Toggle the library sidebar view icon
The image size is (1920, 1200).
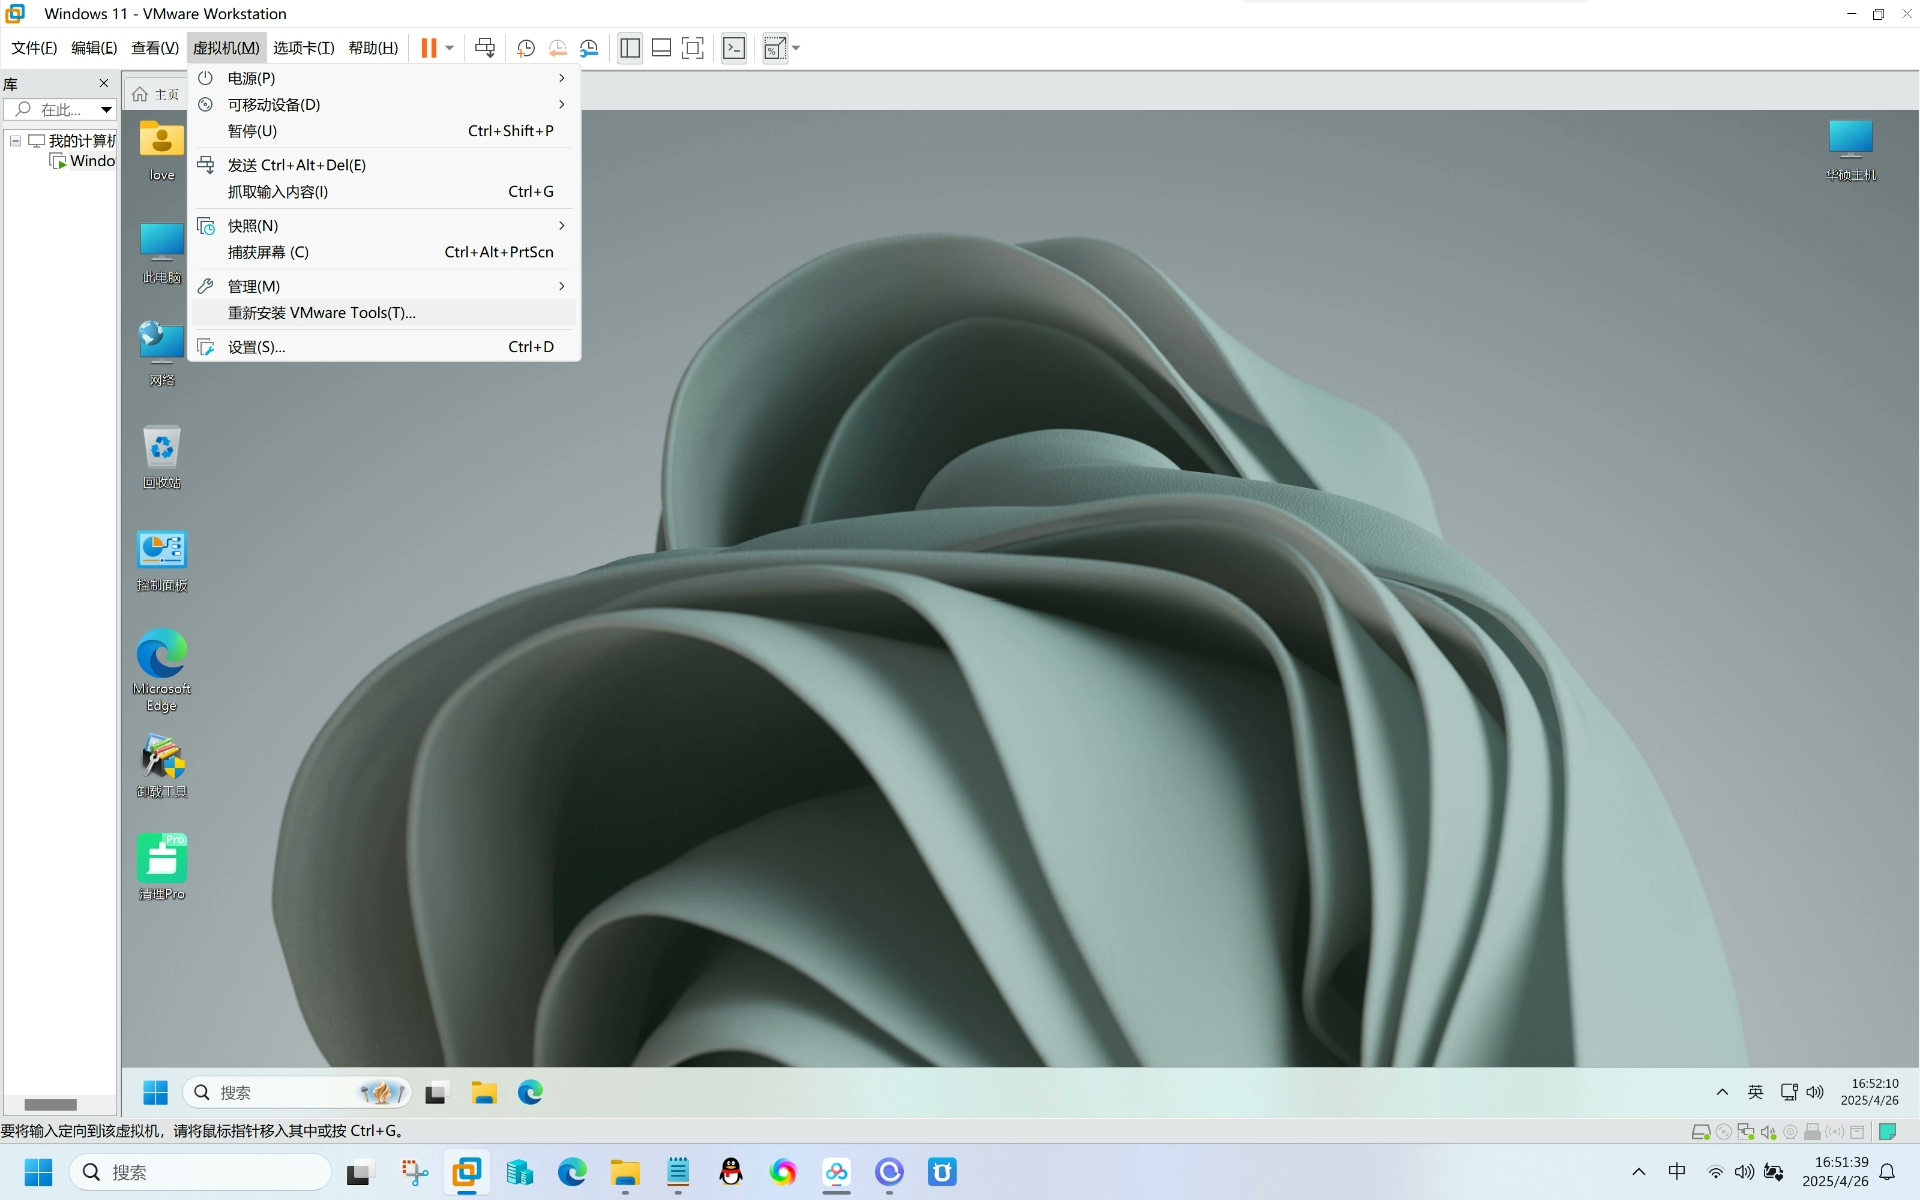click(x=630, y=48)
